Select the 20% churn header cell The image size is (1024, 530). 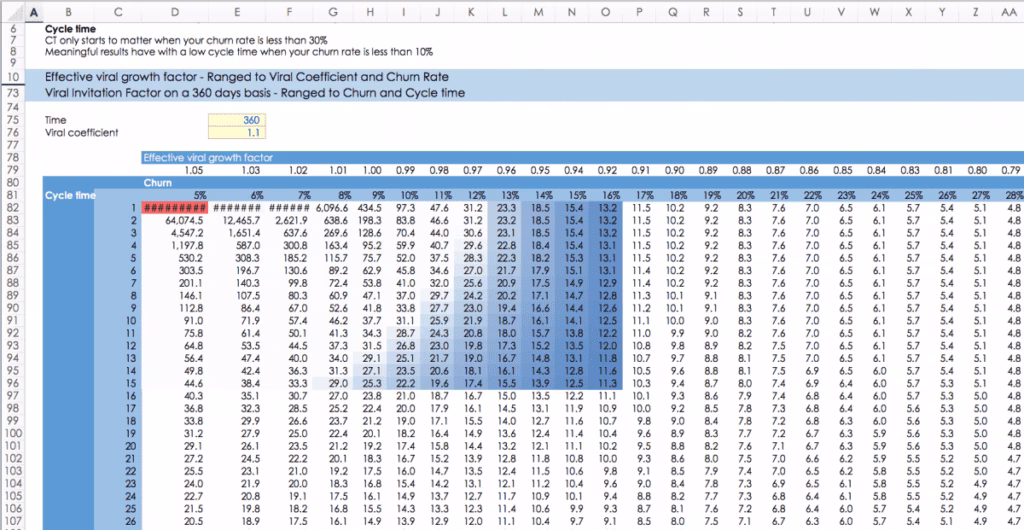click(739, 195)
